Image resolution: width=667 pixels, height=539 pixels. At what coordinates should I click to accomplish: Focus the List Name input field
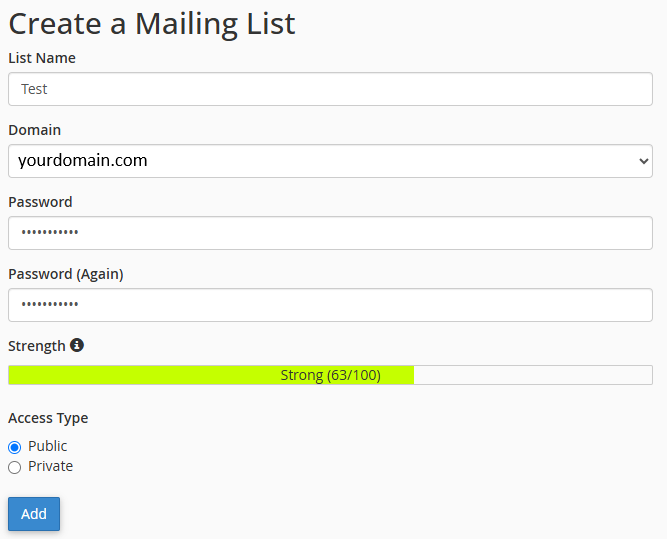tap(330, 89)
